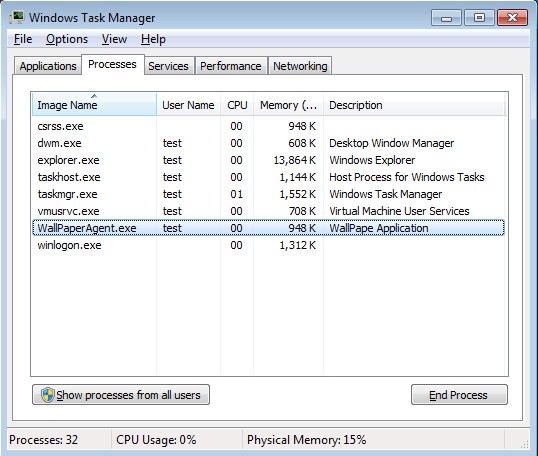538x456 pixels.
Task: Sort by Image Name column header
Action: pos(94,105)
